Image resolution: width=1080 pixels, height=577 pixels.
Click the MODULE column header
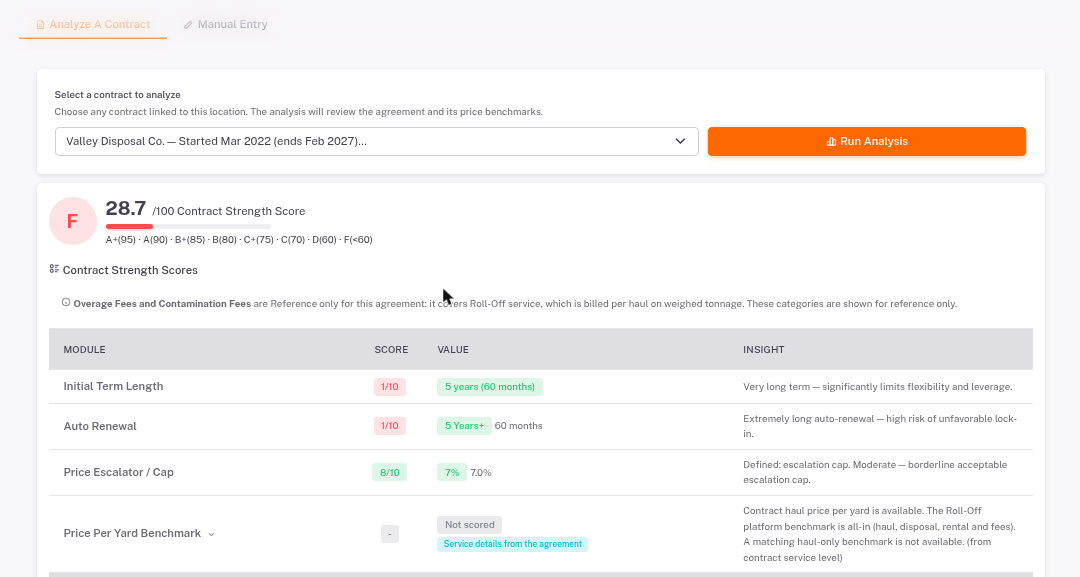[x=85, y=350]
